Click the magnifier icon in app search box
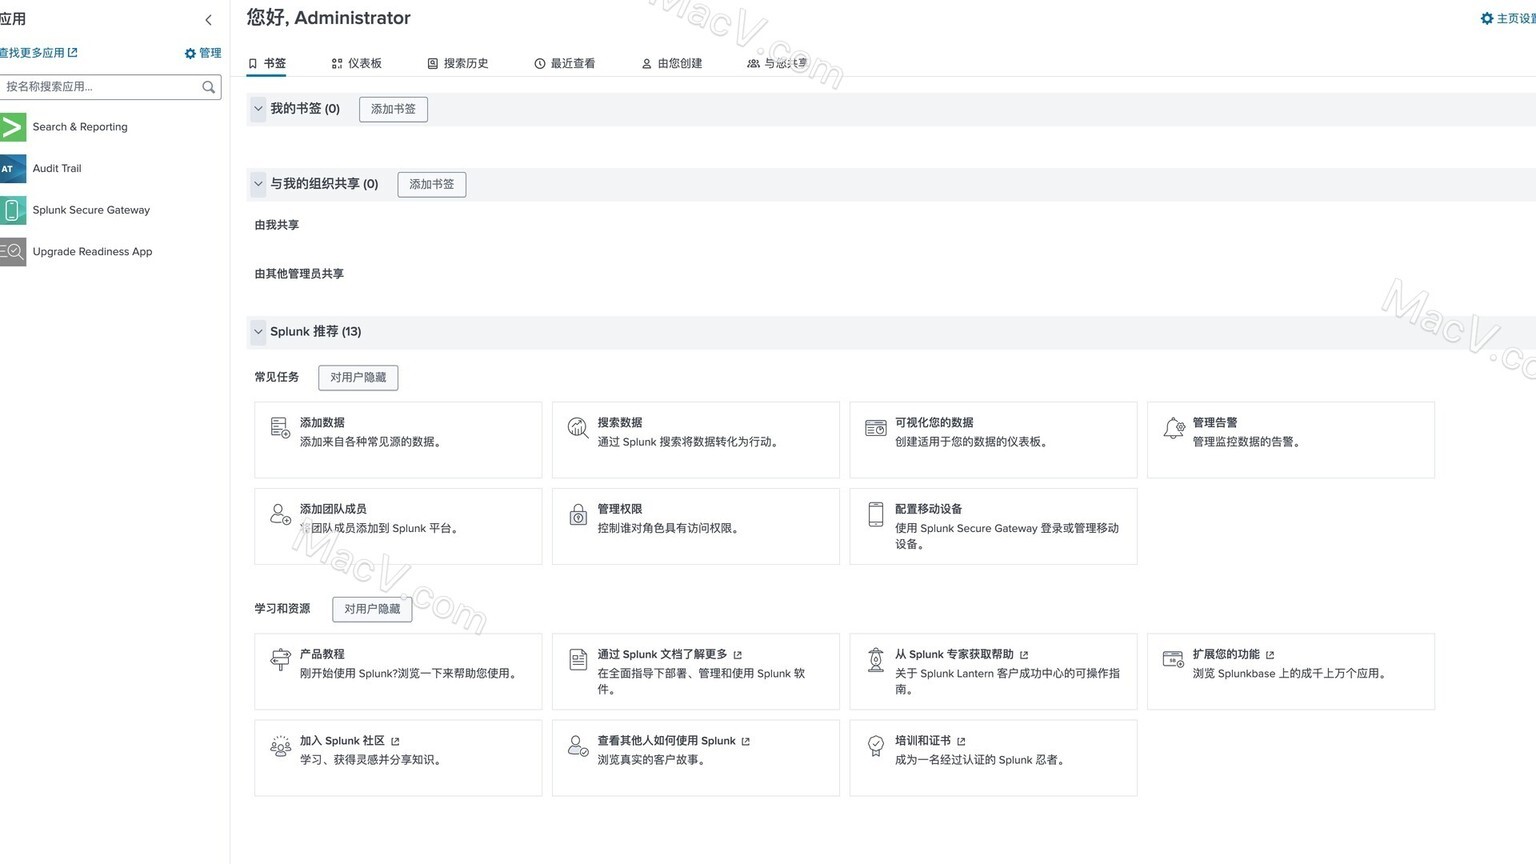 pos(208,87)
